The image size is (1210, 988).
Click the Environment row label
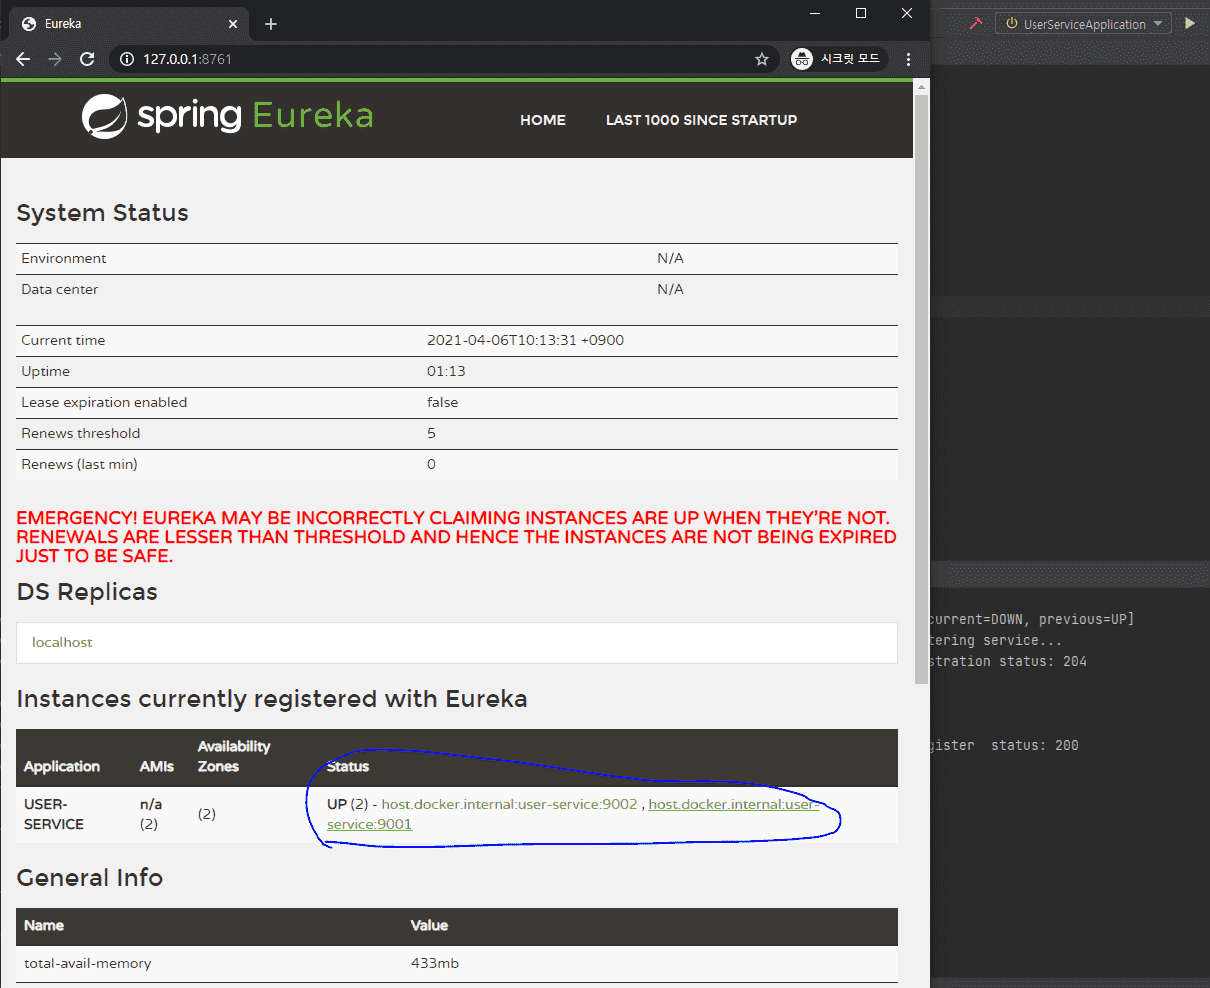click(64, 258)
